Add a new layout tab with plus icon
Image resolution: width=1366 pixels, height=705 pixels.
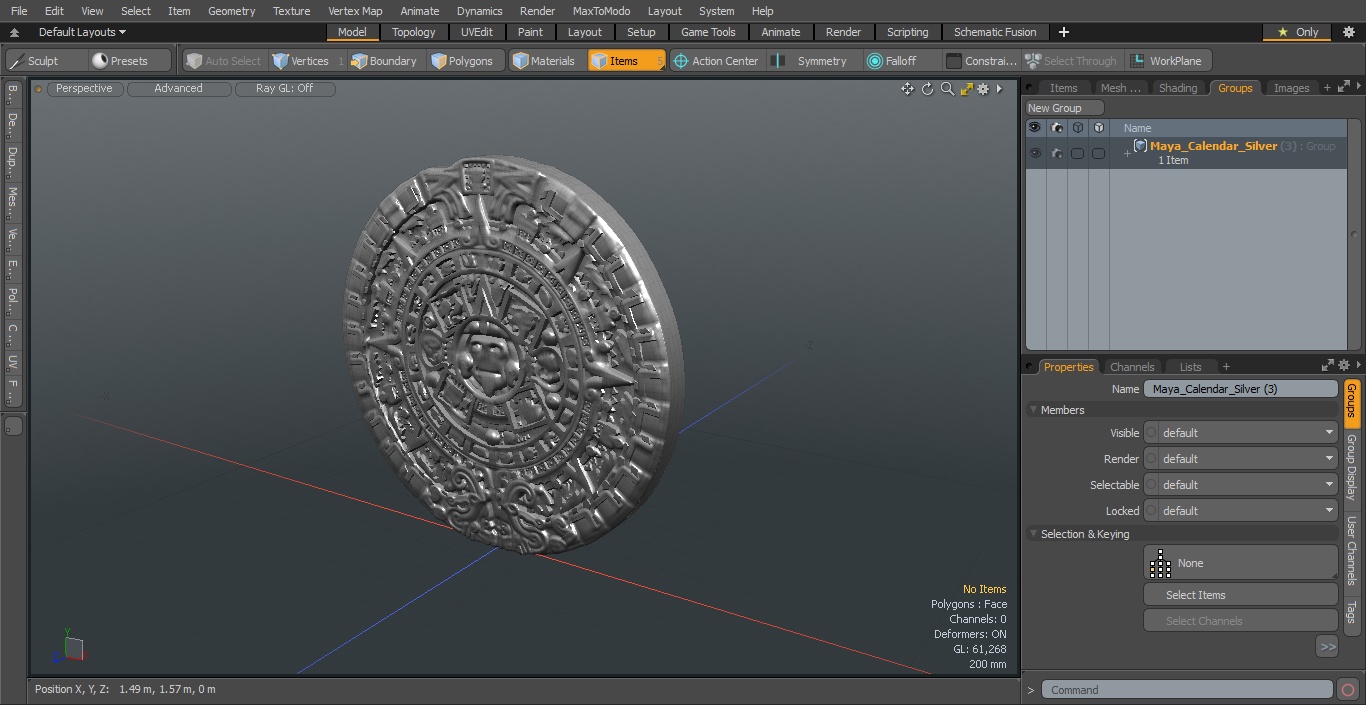click(x=1064, y=32)
